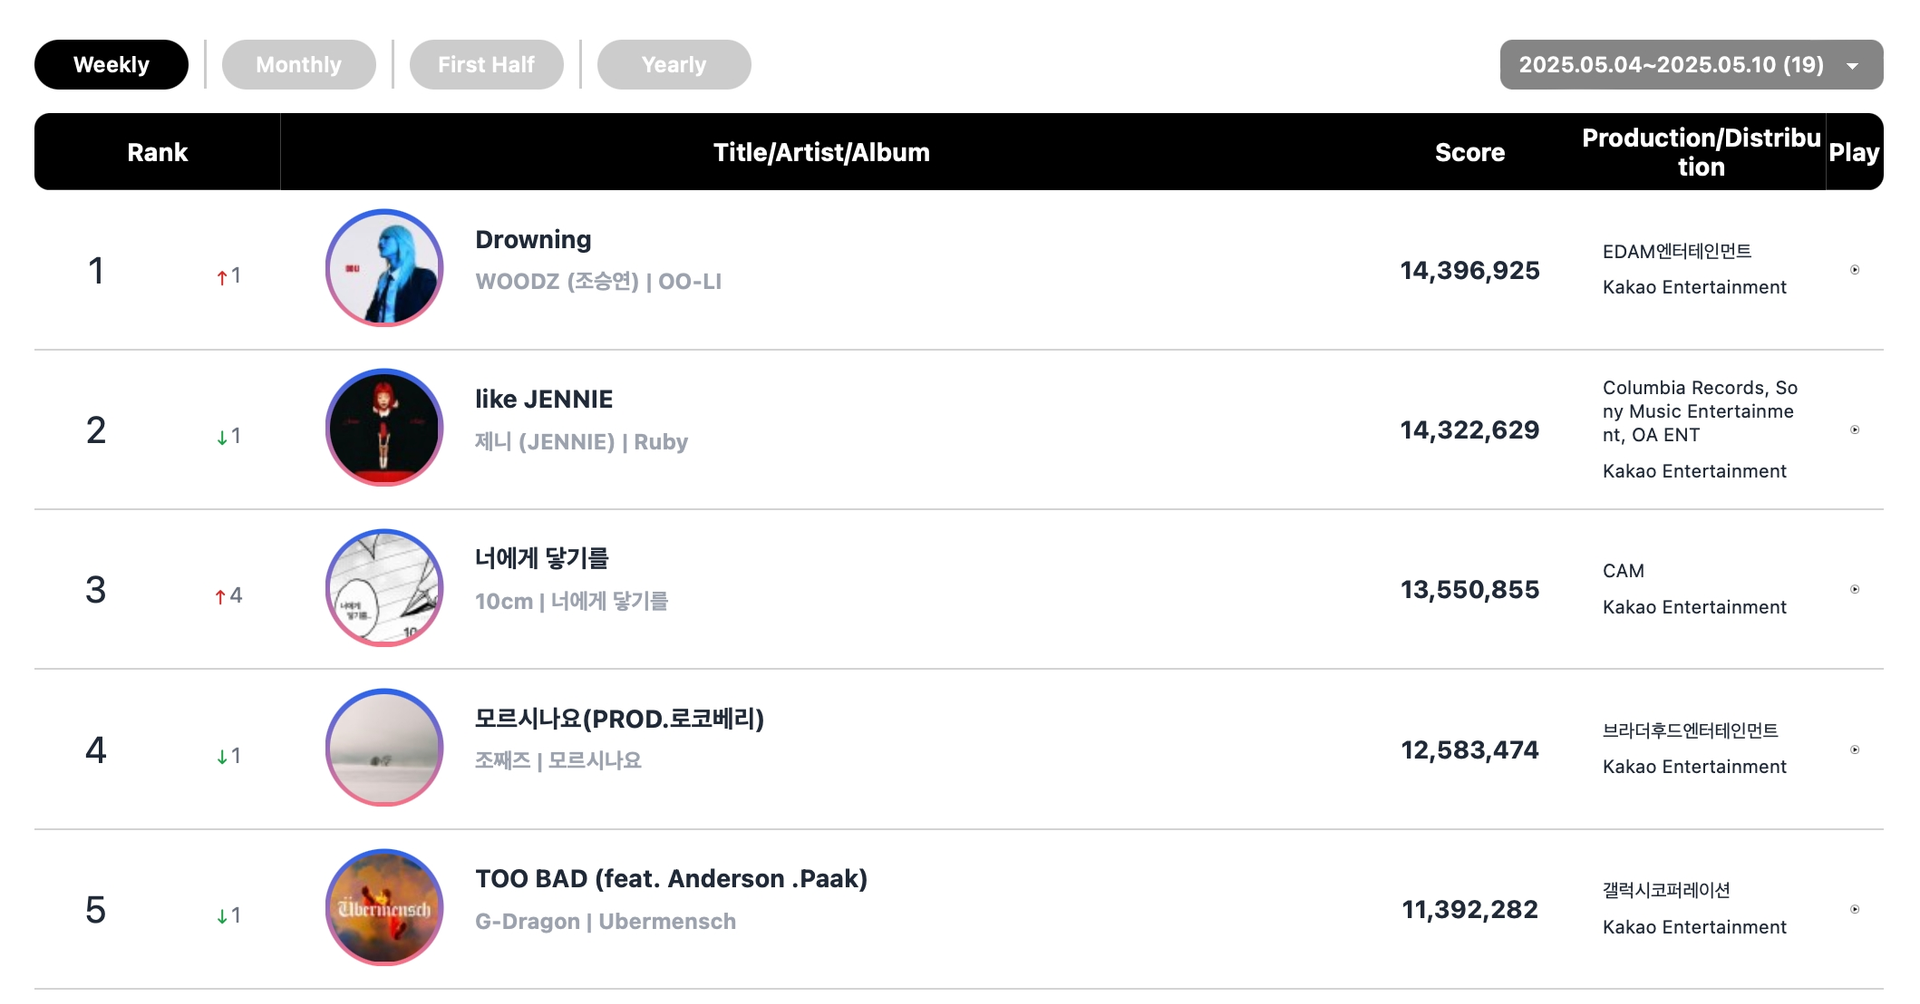The image size is (1920, 1004).
Task: Enable the Yearly chart view
Action: pyautogui.click(x=674, y=64)
